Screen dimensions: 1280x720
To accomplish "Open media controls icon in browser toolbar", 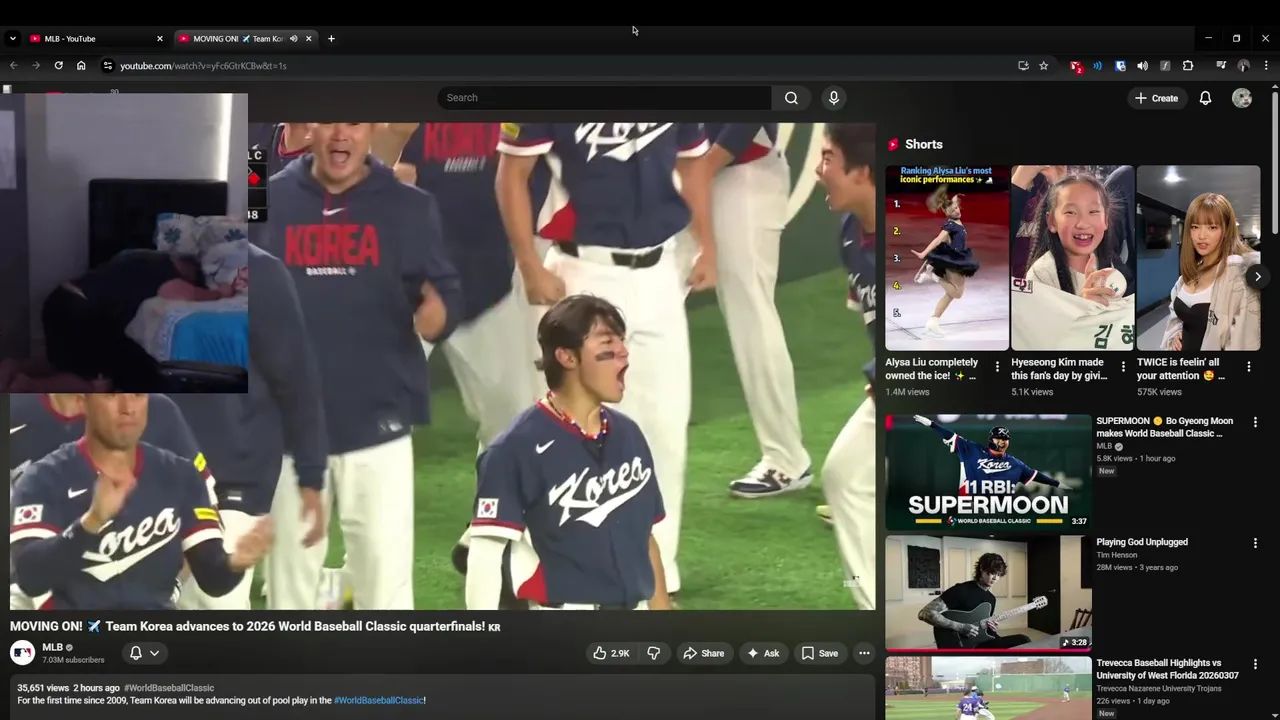I will [x=1221, y=66].
